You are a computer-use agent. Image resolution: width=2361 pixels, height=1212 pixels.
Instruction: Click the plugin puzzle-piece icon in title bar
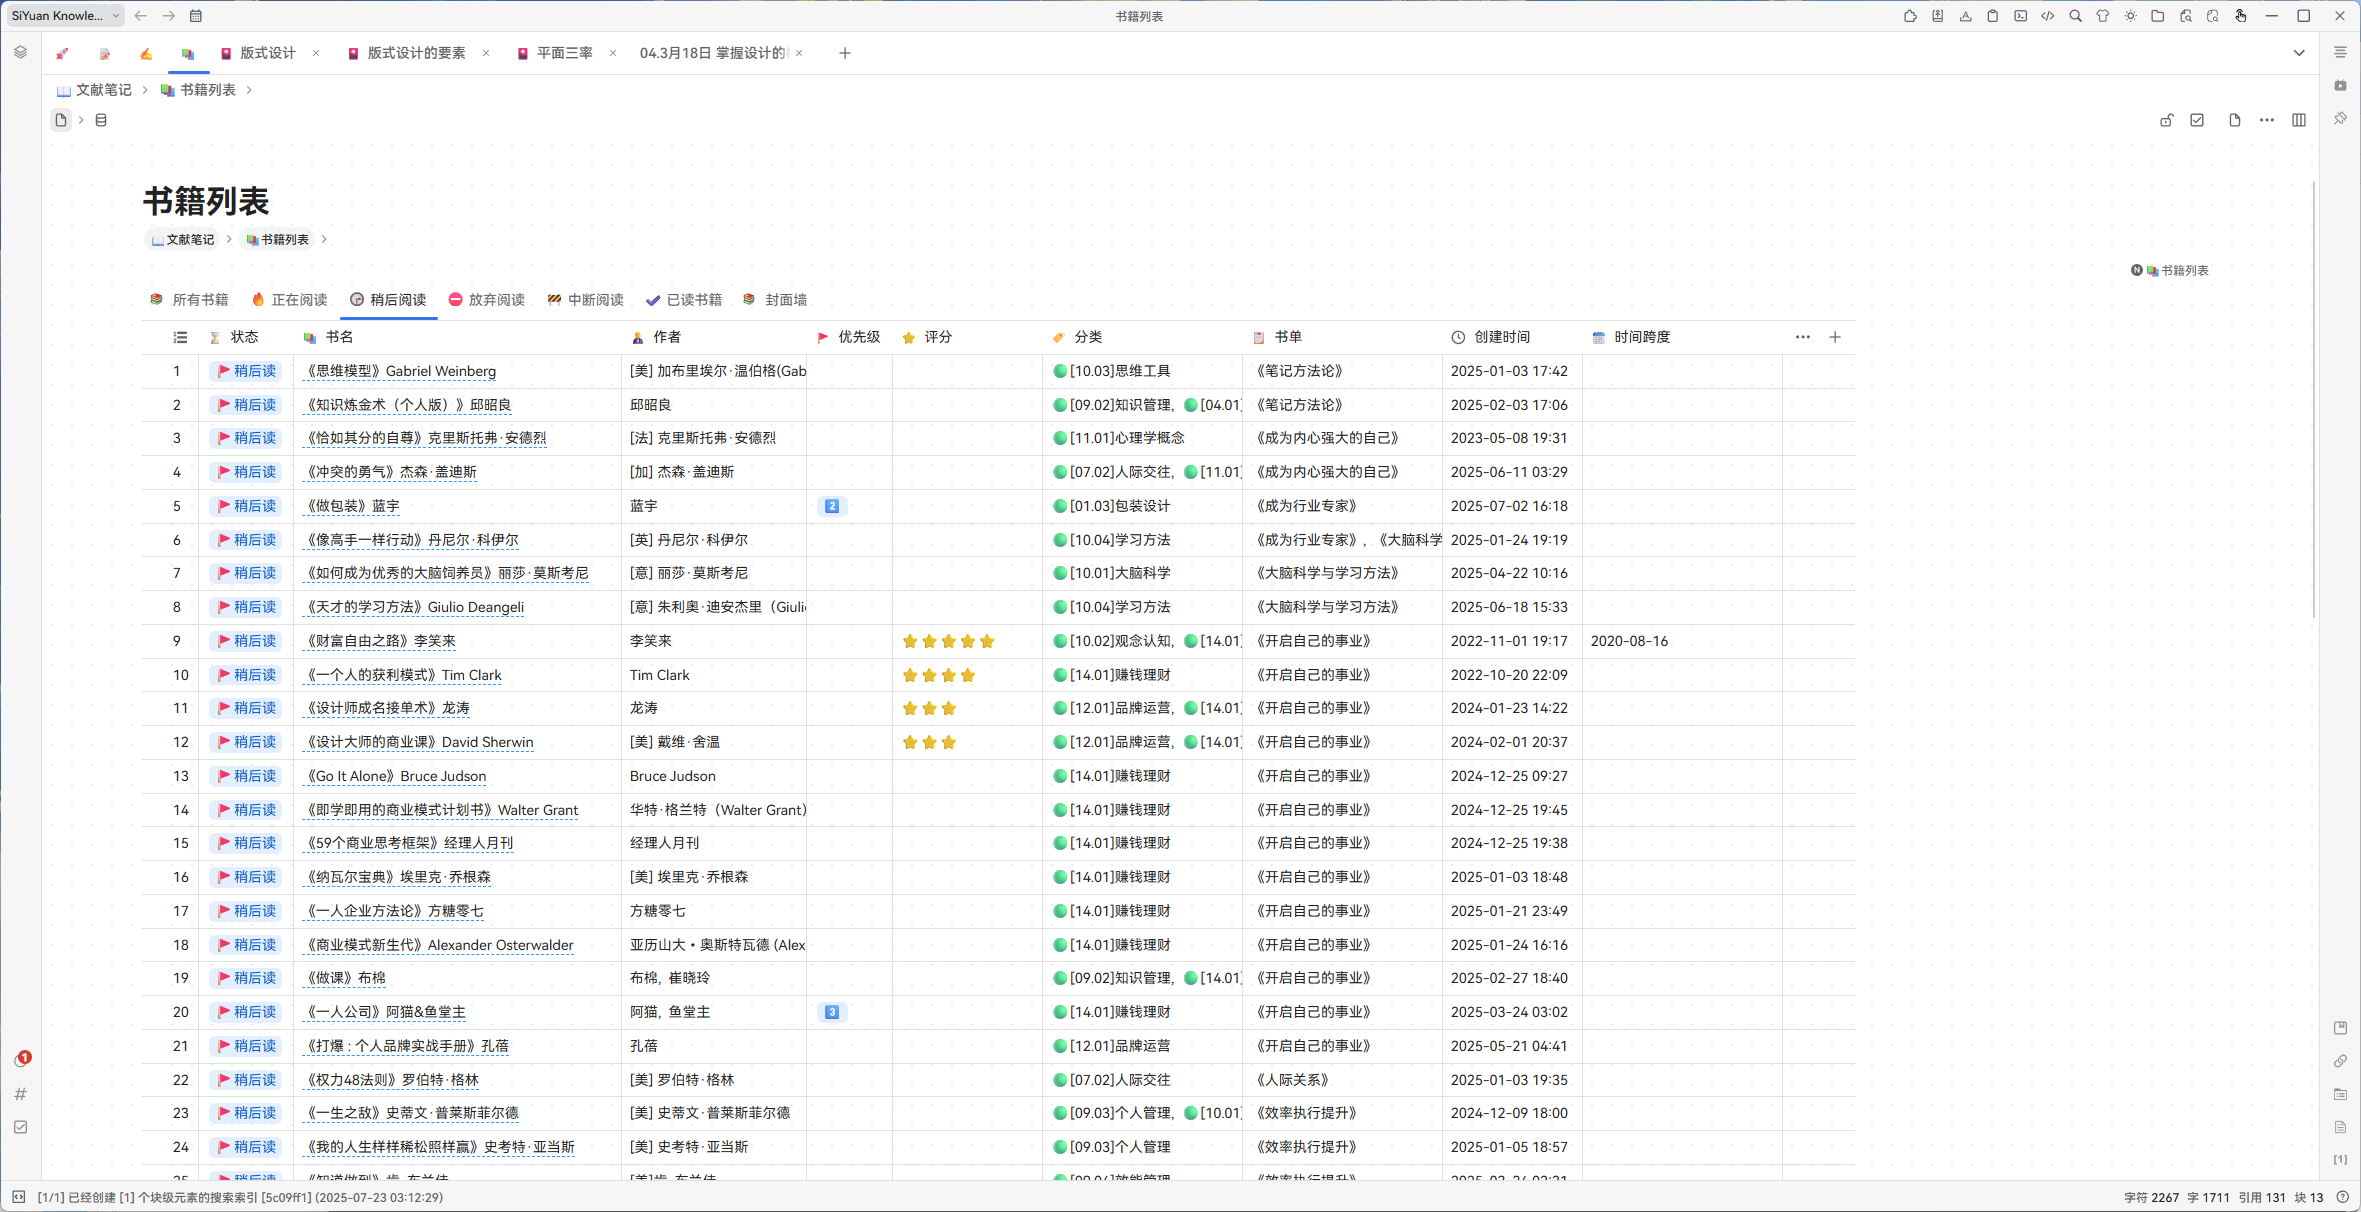(1910, 16)
